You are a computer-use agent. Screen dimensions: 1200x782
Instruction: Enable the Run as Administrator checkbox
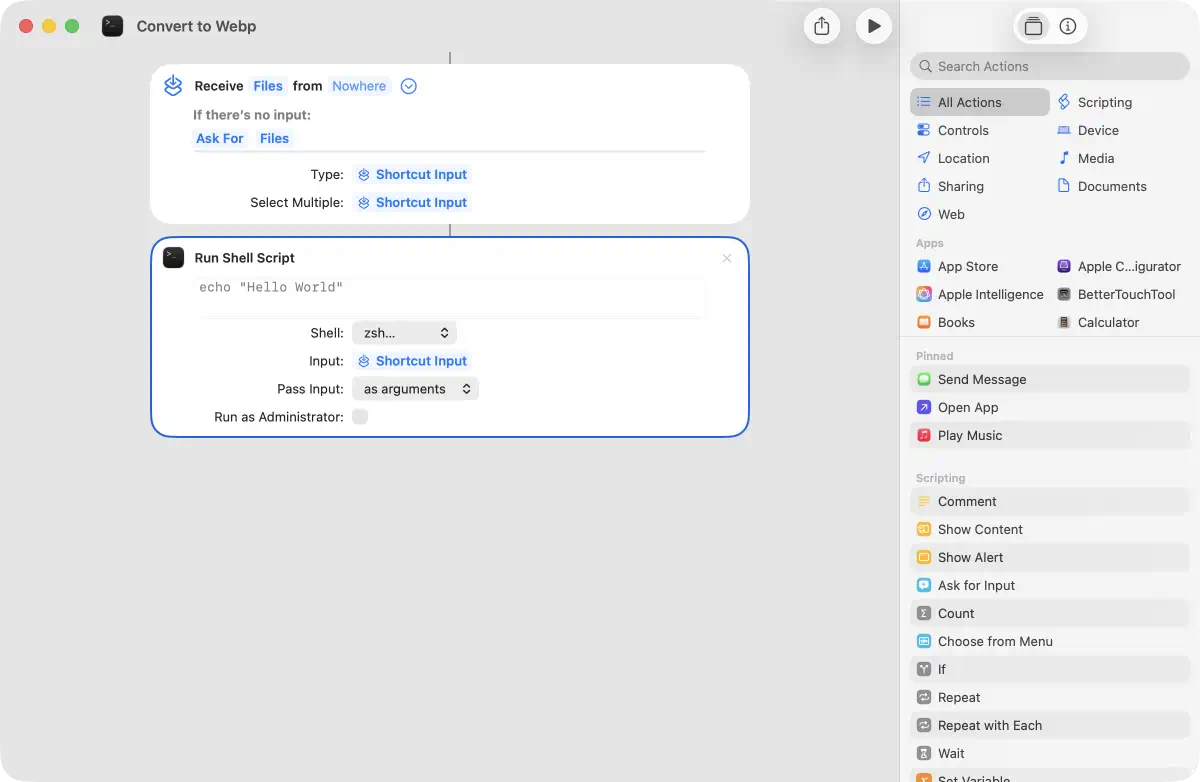tap(360, 417)
